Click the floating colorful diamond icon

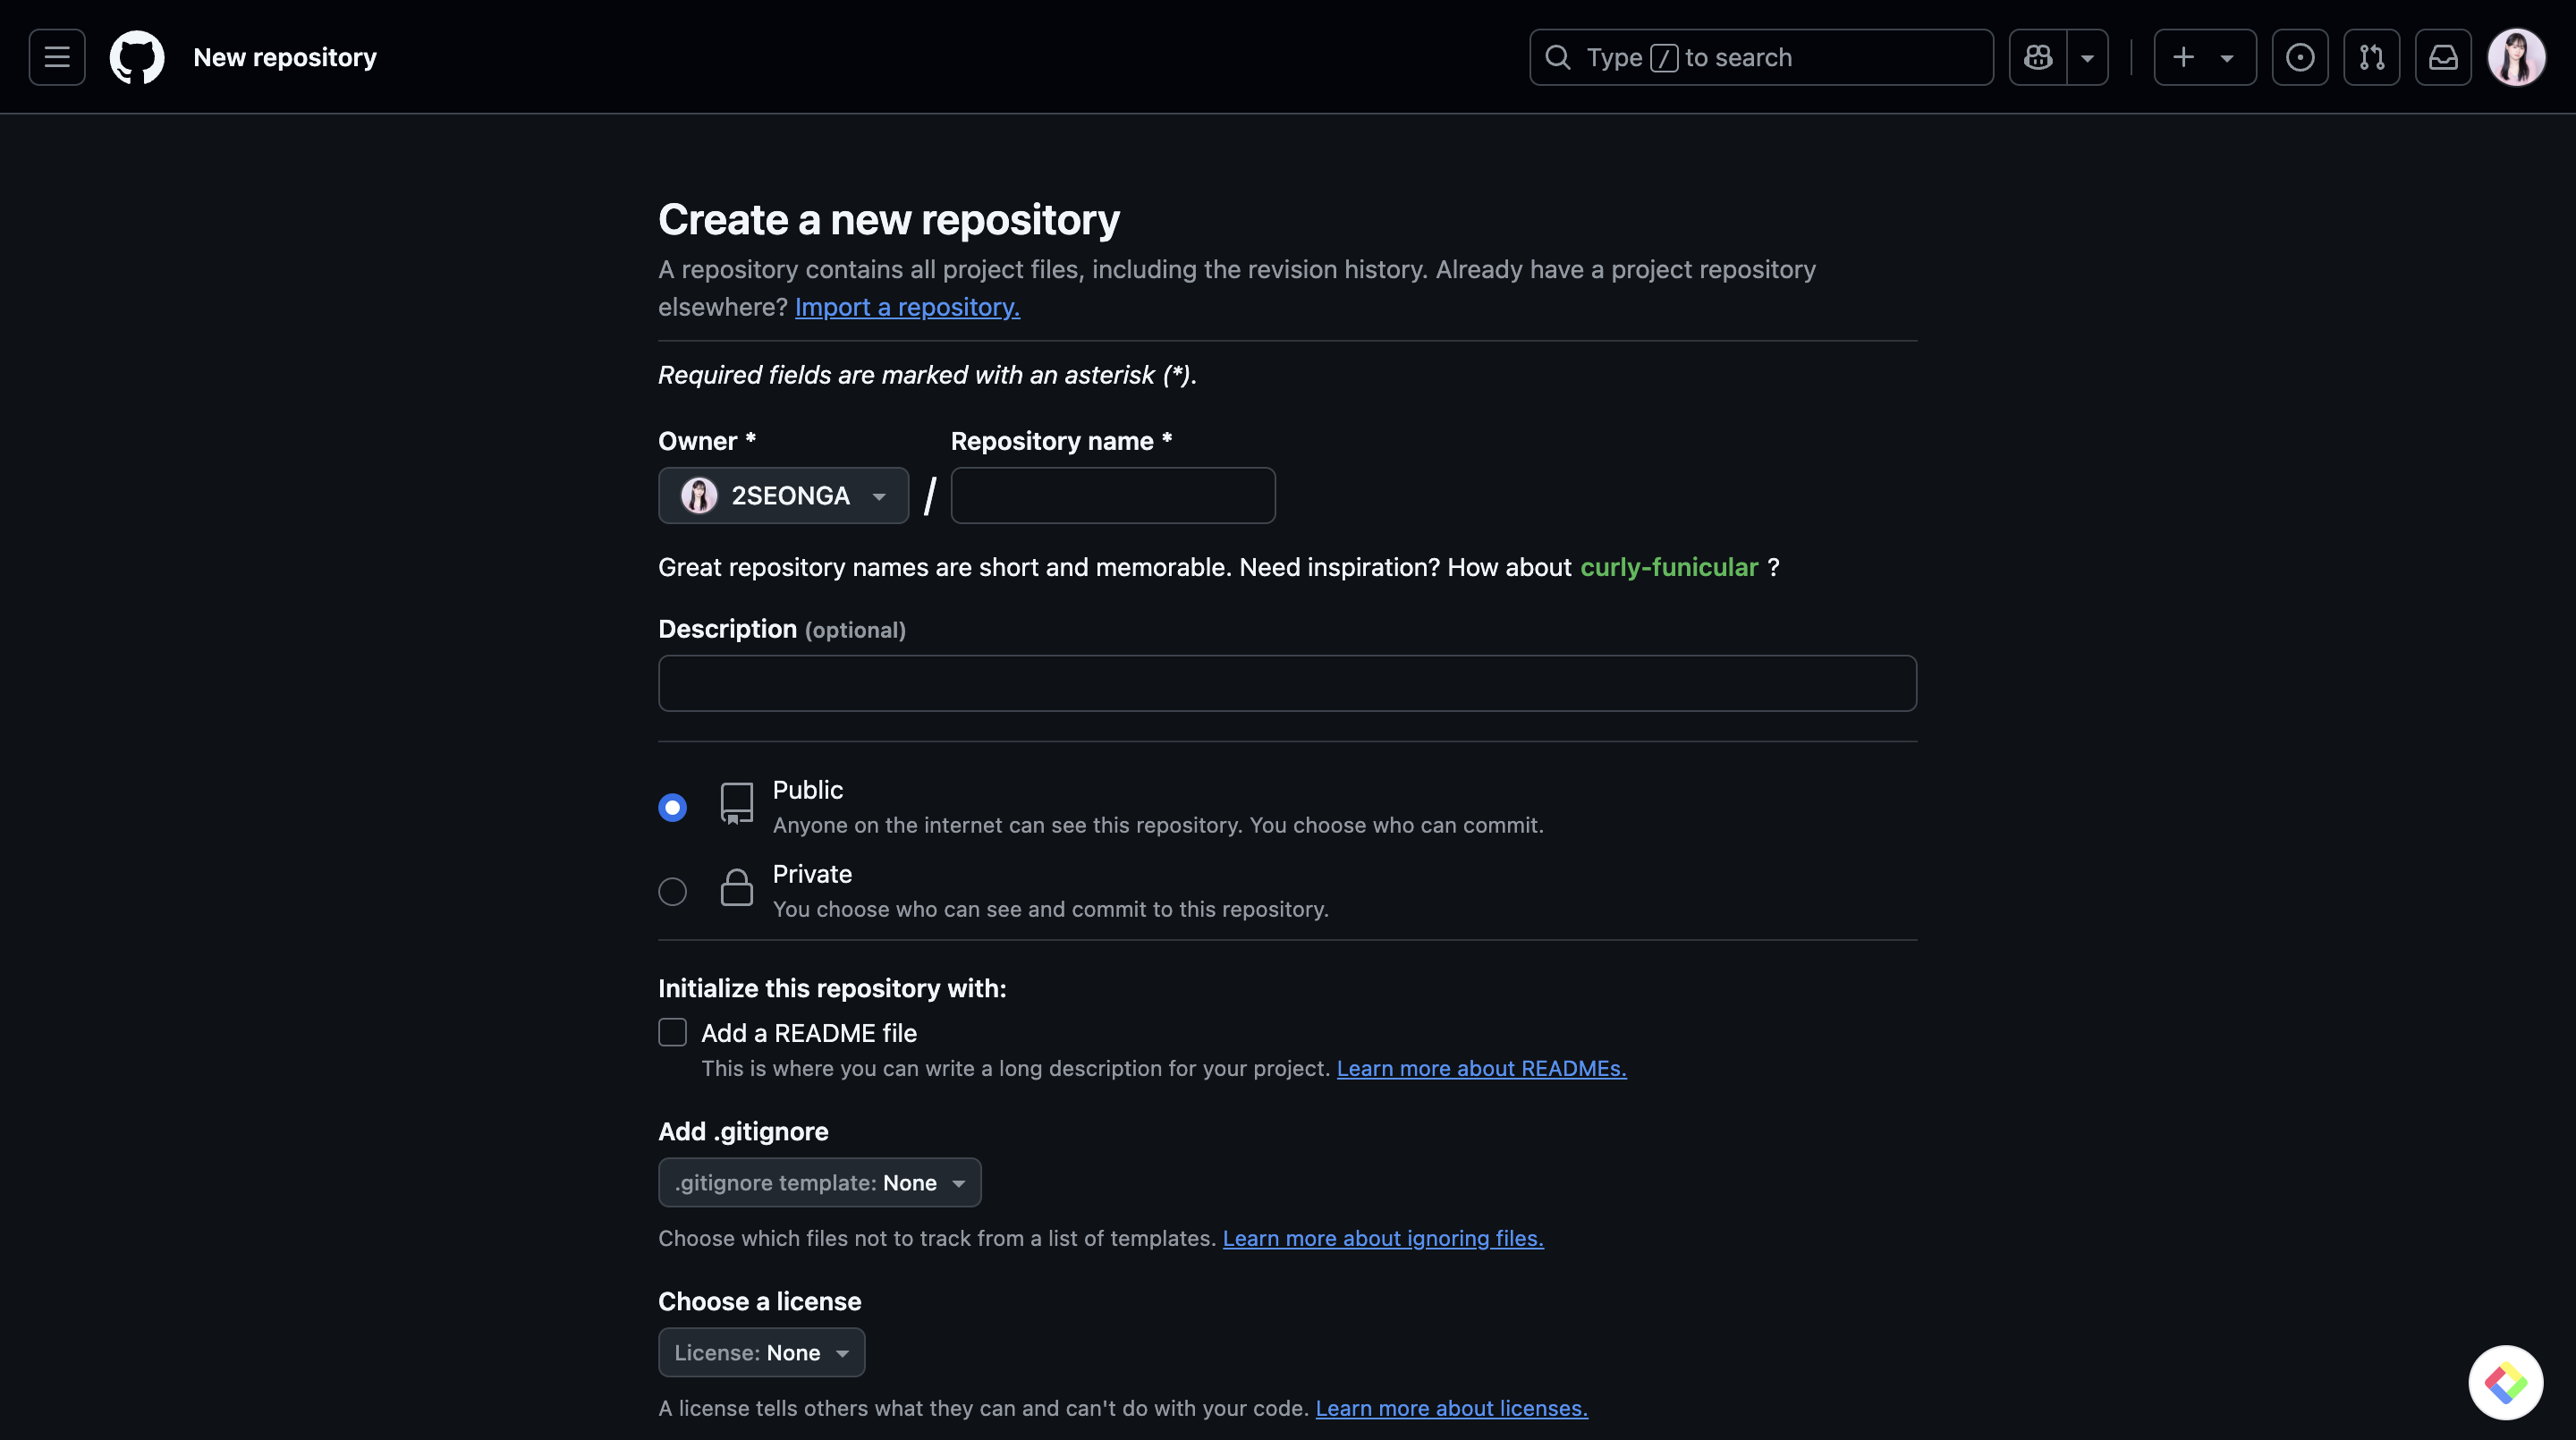[2505, 1382]
